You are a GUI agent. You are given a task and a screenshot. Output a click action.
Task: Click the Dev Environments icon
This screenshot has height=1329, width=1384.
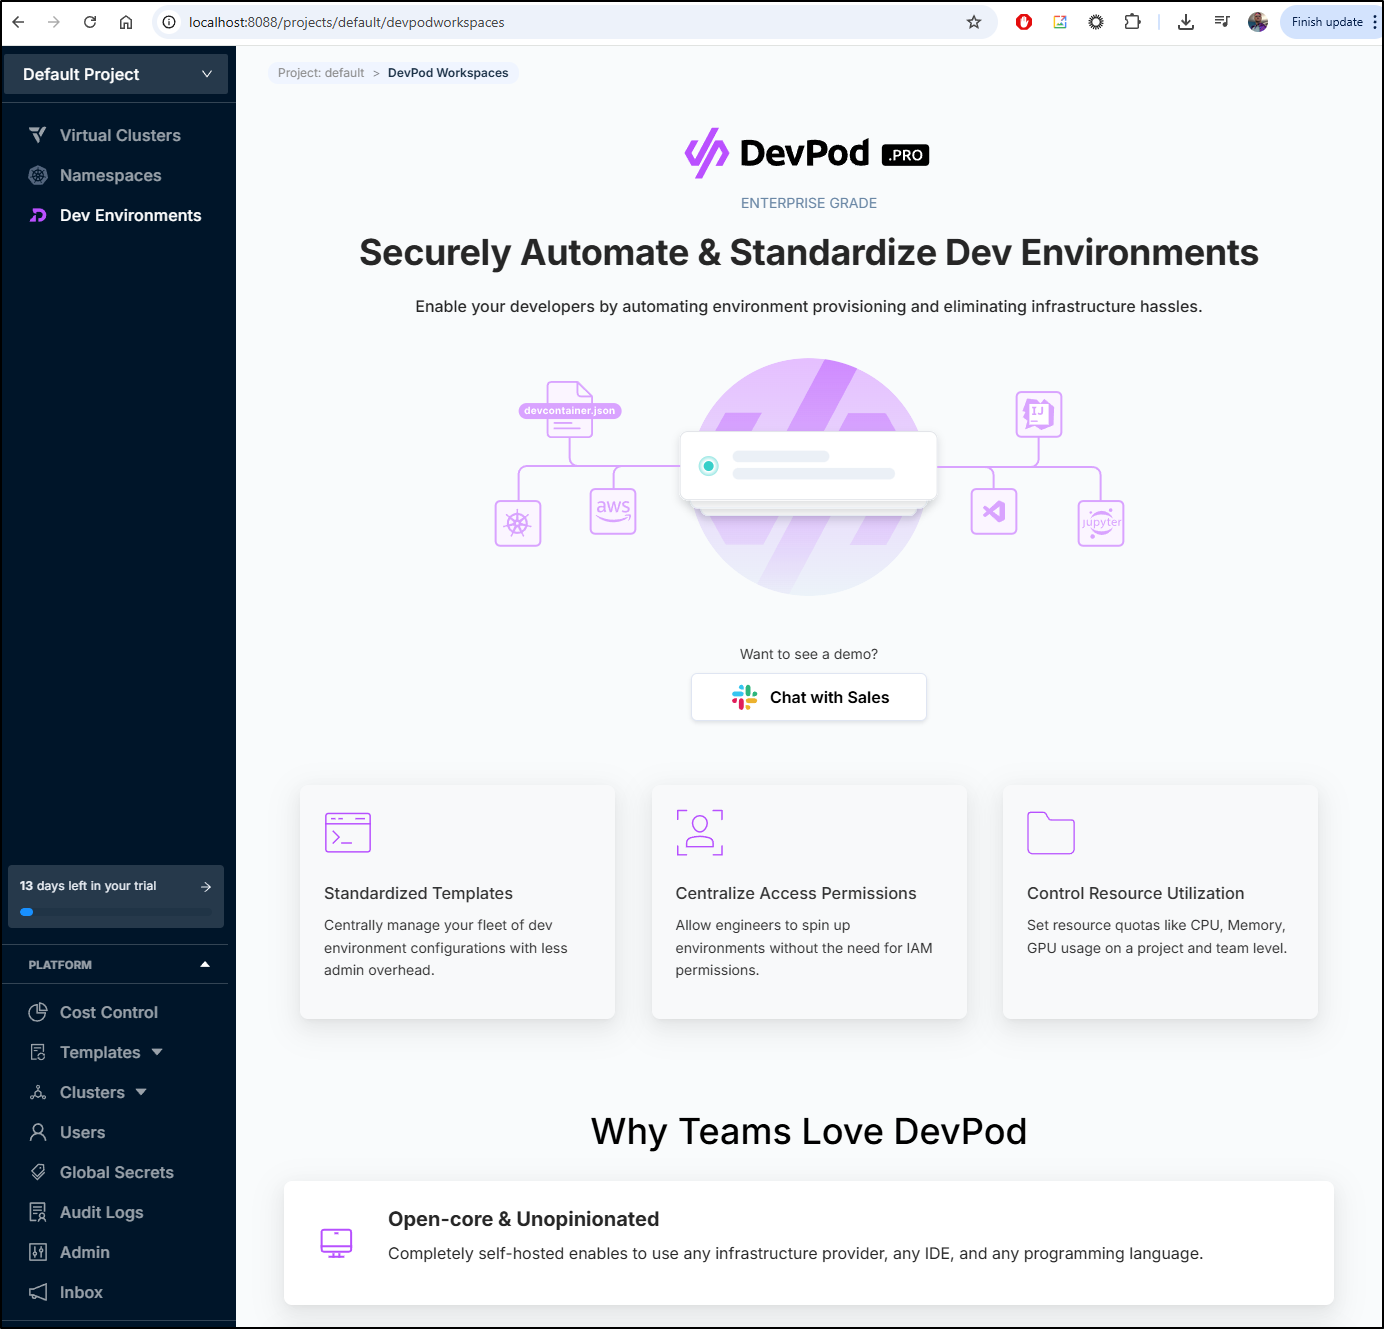point(38,215)
